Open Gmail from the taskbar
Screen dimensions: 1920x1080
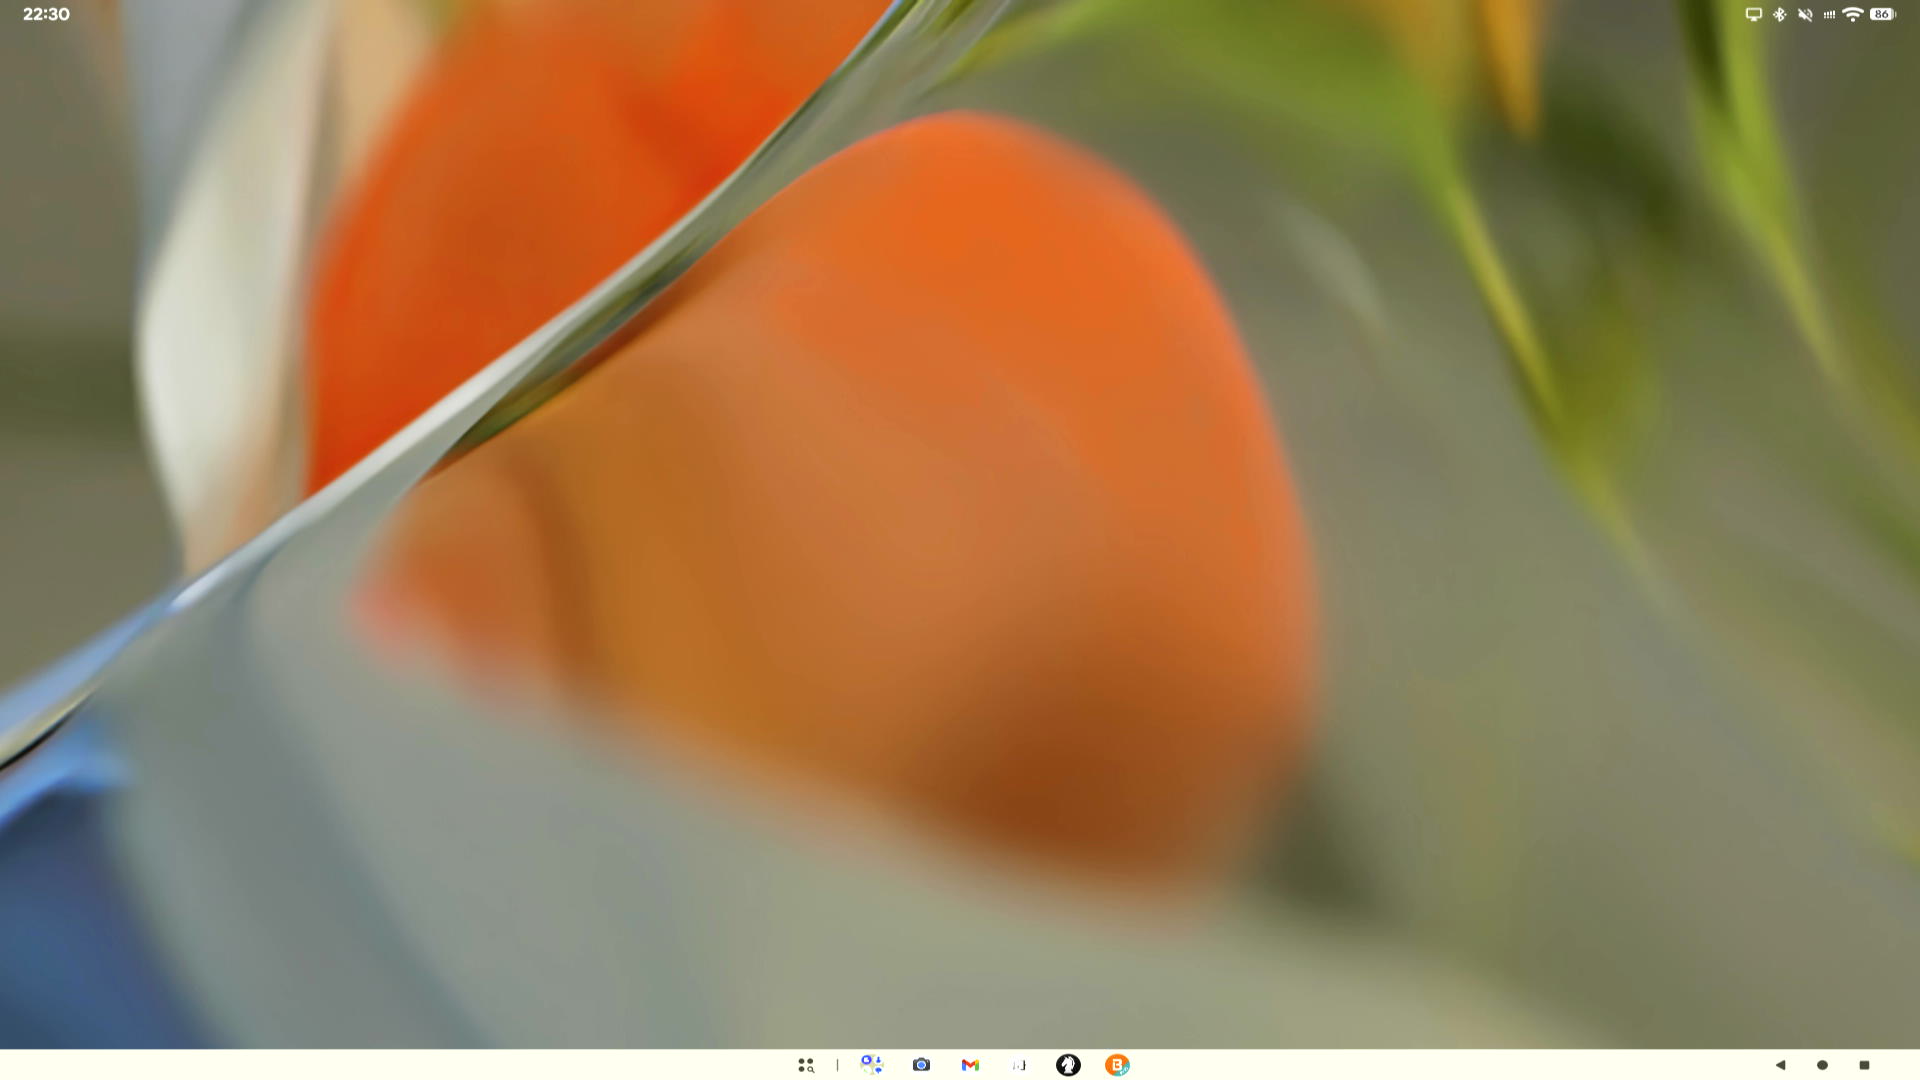pyautogui.click(x=970, y=1066)
